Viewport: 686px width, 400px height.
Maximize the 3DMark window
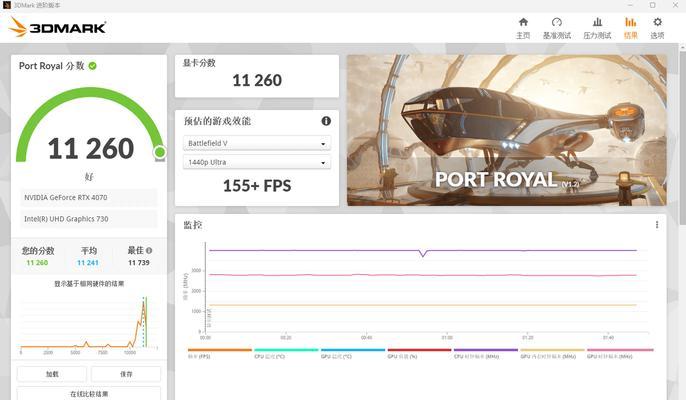pyautogui.click(x=652, y=5)
